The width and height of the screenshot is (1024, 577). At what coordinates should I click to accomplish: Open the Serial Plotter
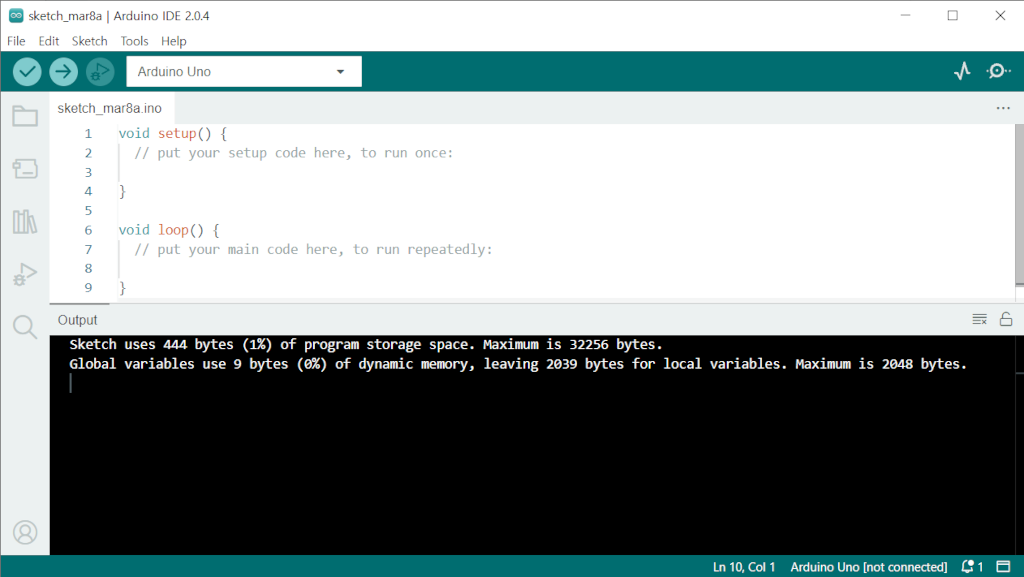[962, 71]
